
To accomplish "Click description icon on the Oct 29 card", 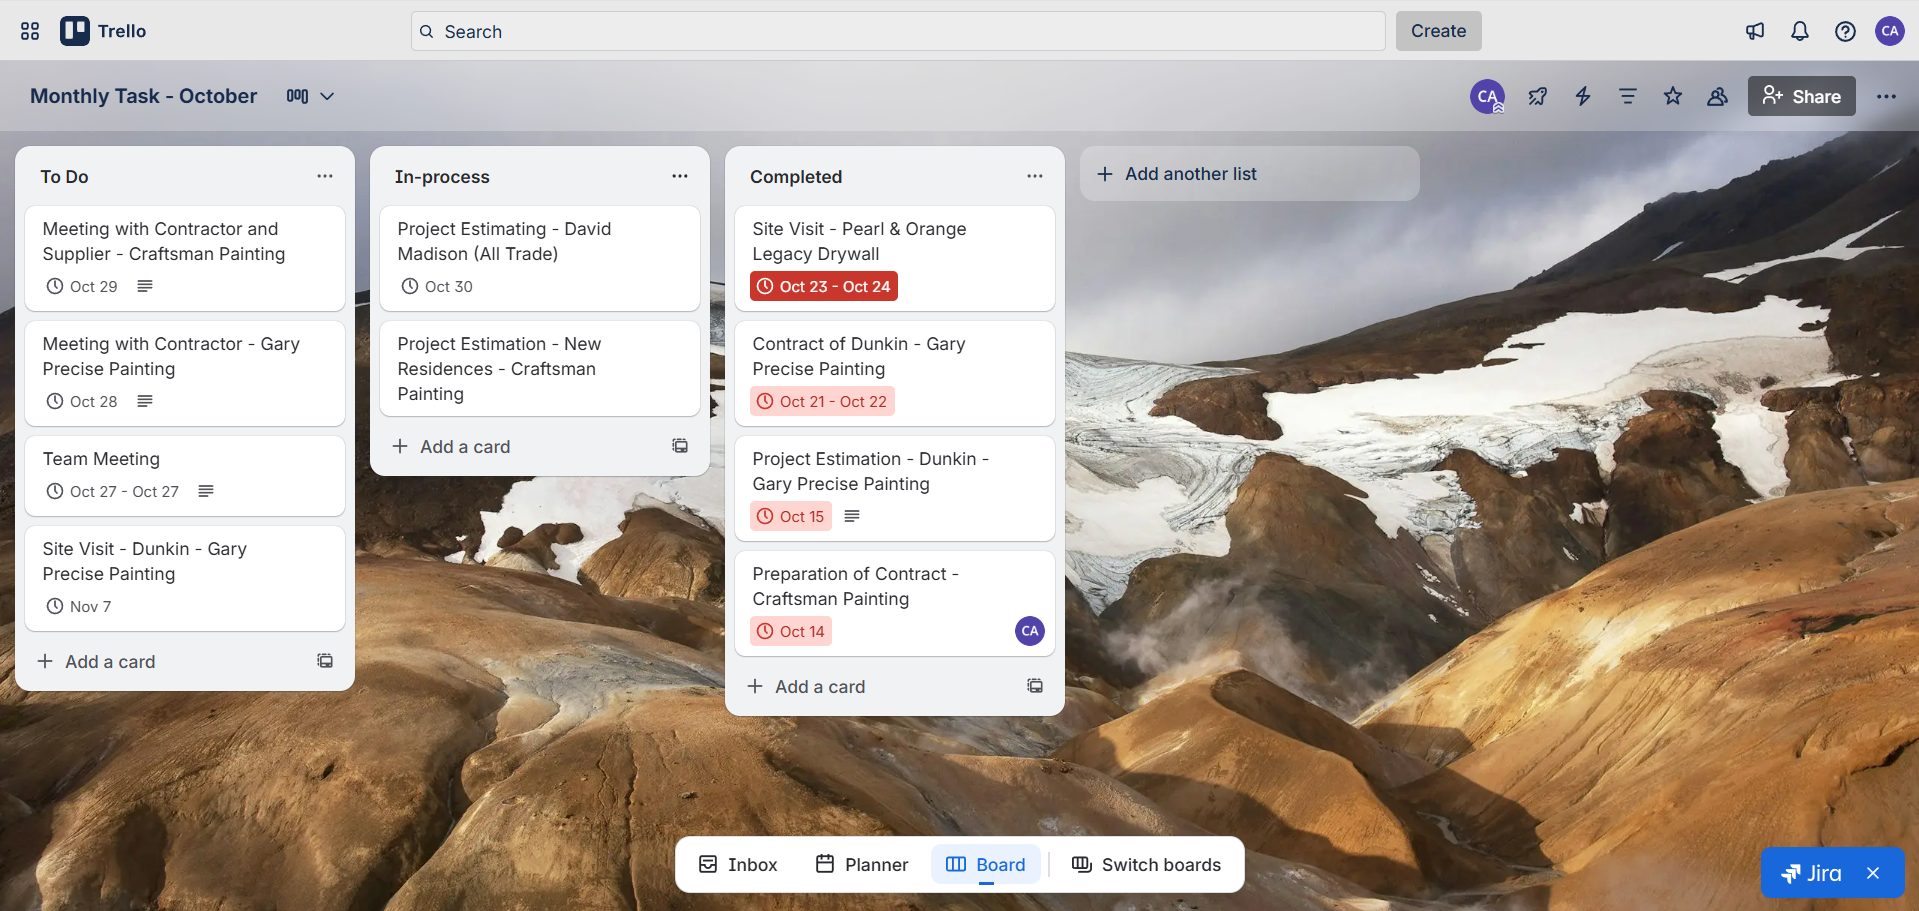I will (145, 286).
